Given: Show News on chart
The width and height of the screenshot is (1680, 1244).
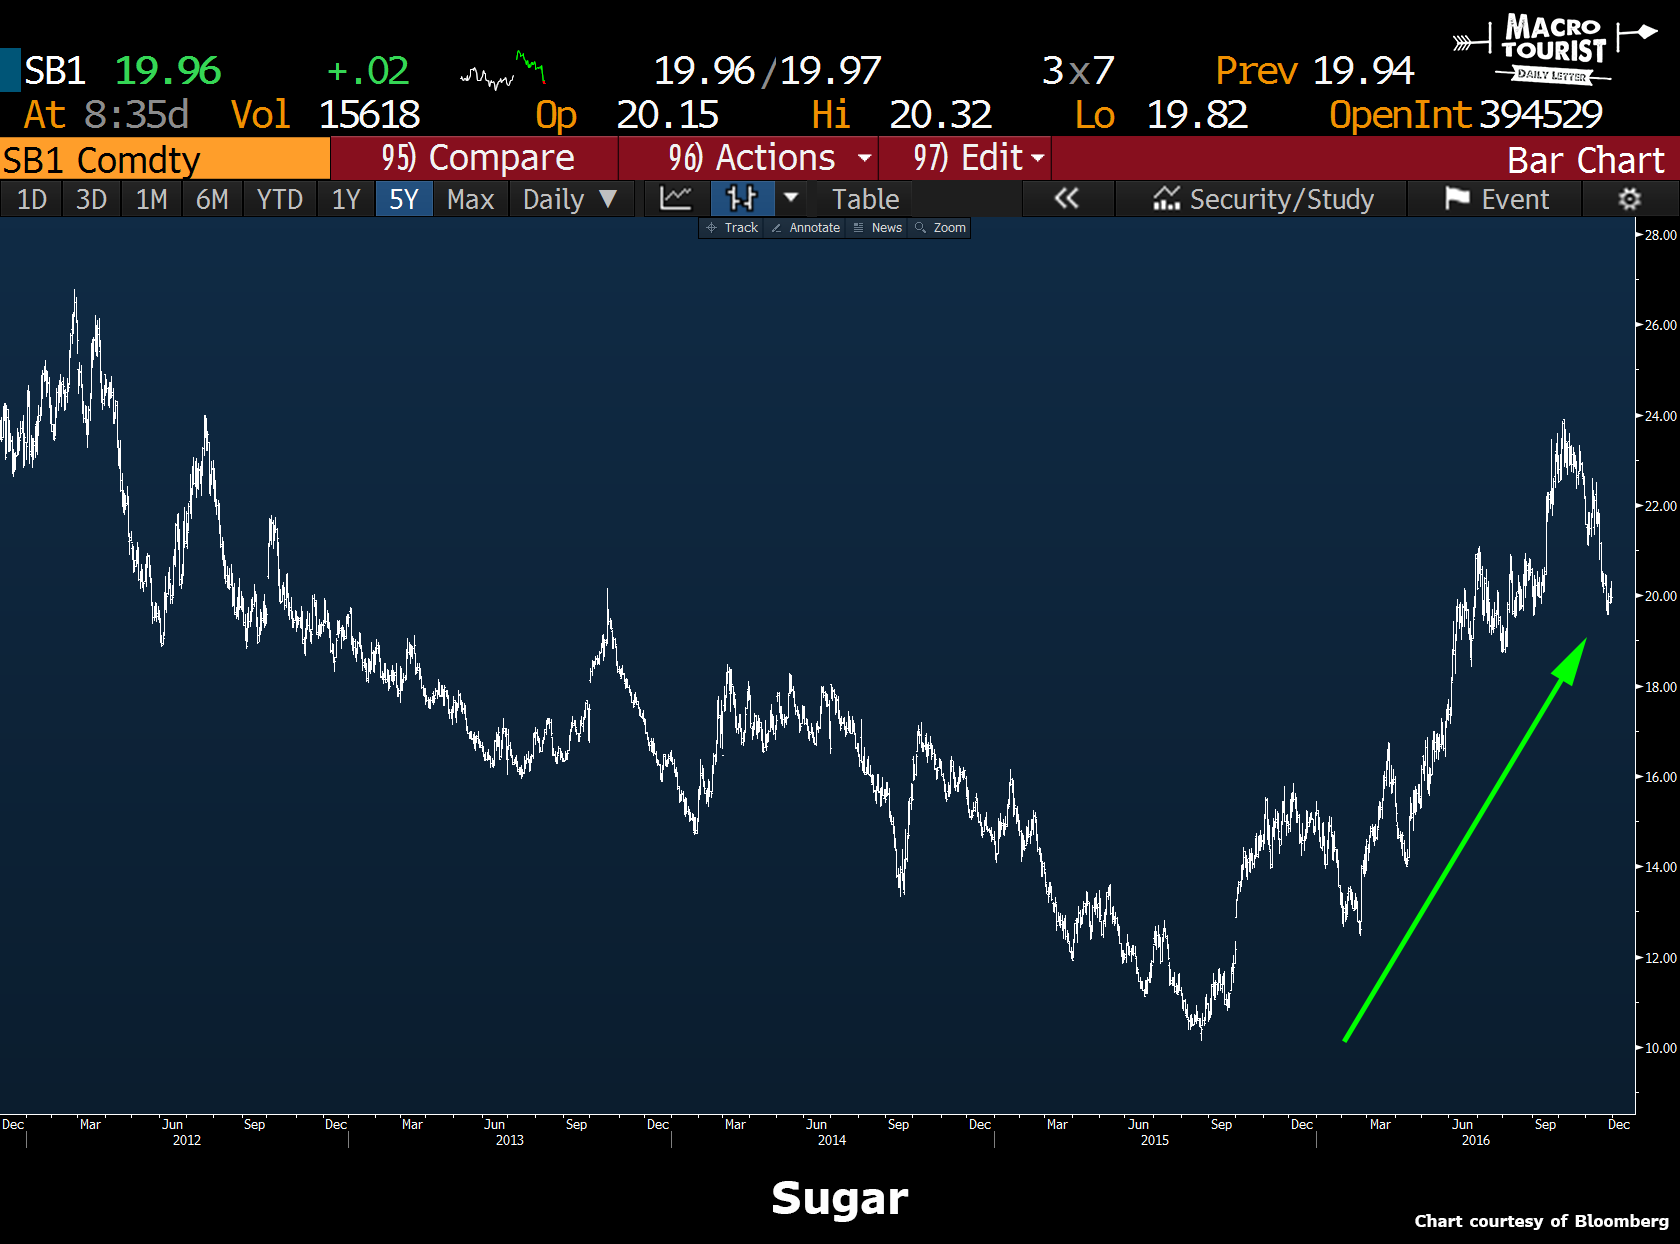Looking at the screenshot, I should (877, 228).
